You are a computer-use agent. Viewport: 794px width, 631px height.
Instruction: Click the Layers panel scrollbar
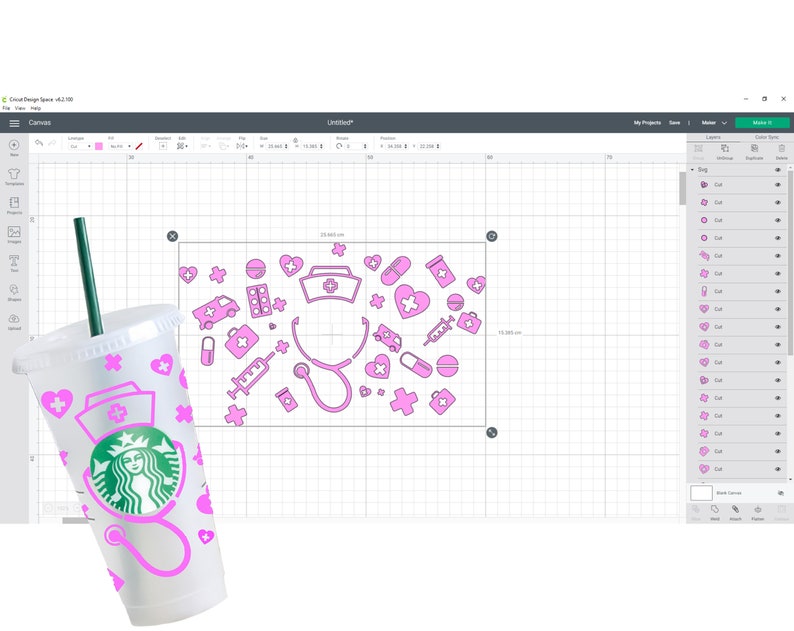click(x=790, y=263)
